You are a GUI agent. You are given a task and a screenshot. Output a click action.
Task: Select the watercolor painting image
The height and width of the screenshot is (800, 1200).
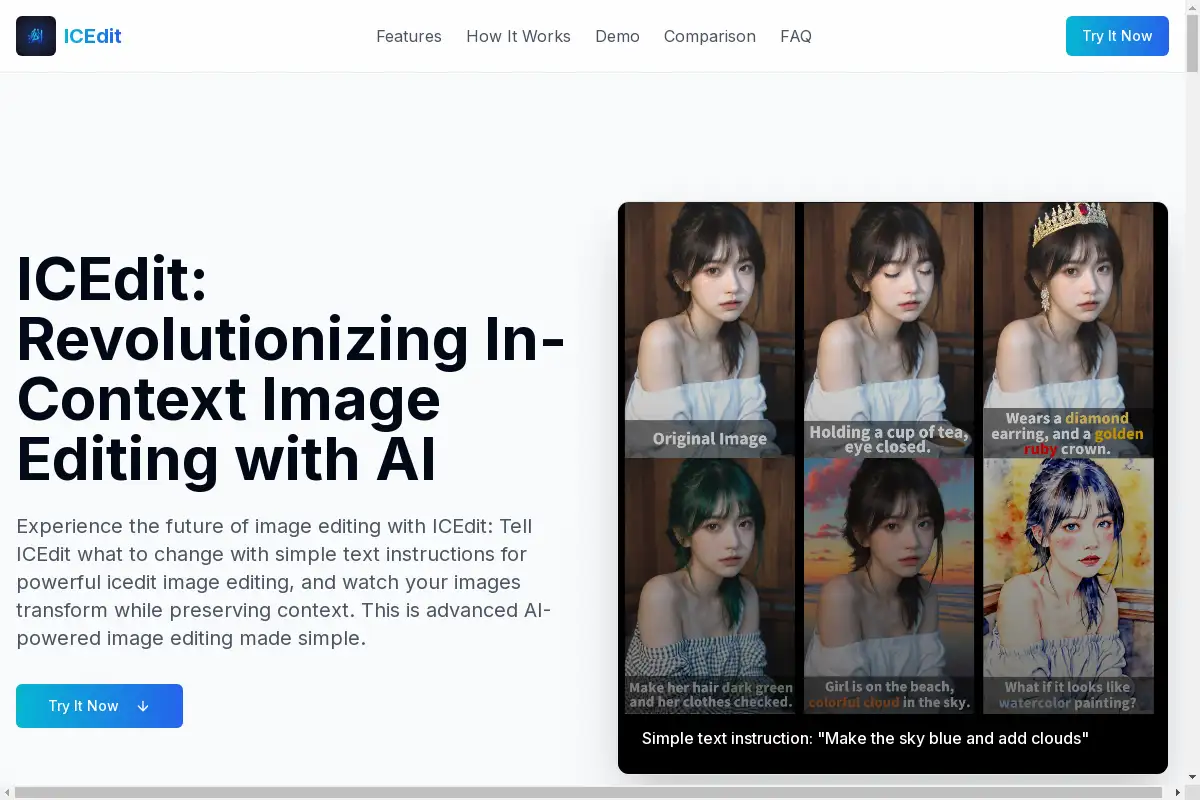click(x=1068, y=586)
